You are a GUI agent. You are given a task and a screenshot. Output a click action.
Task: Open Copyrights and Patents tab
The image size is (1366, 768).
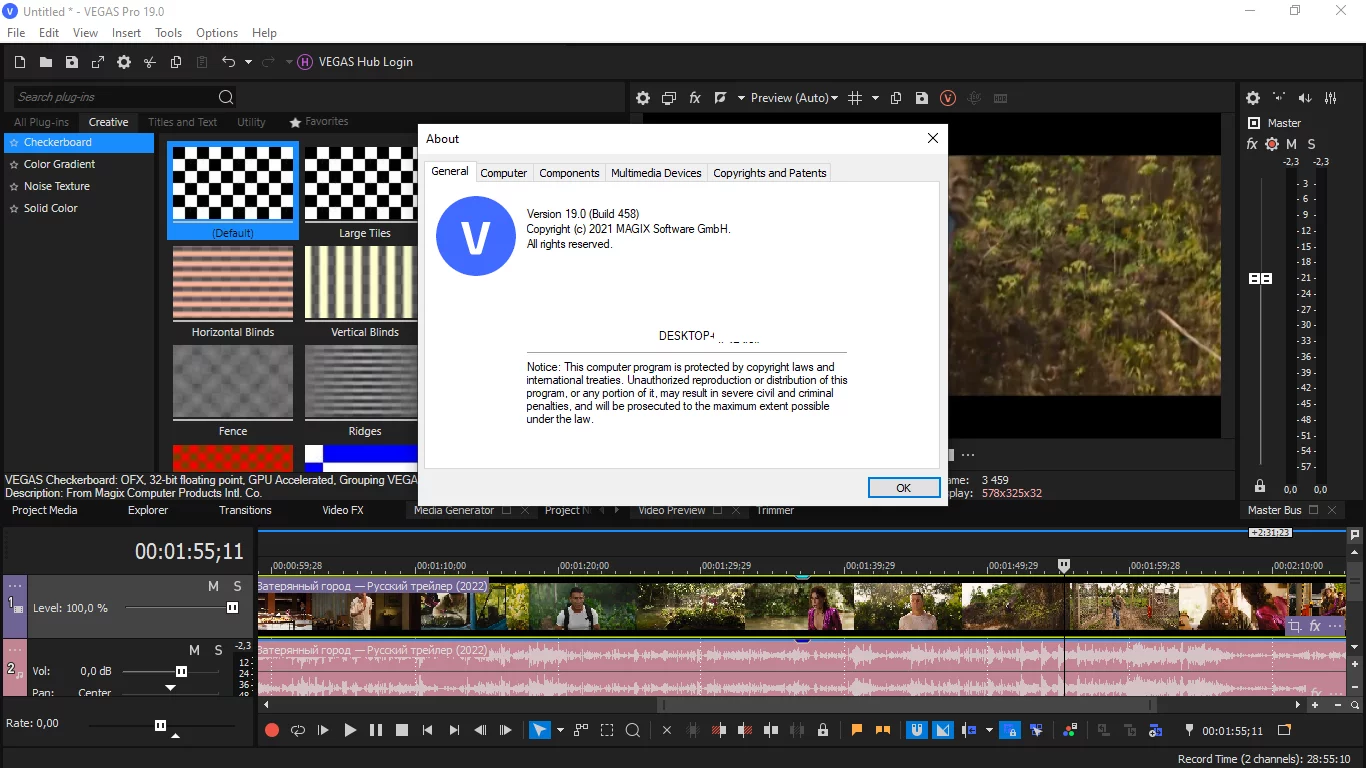pyautogui.click(x=770, y=173)
